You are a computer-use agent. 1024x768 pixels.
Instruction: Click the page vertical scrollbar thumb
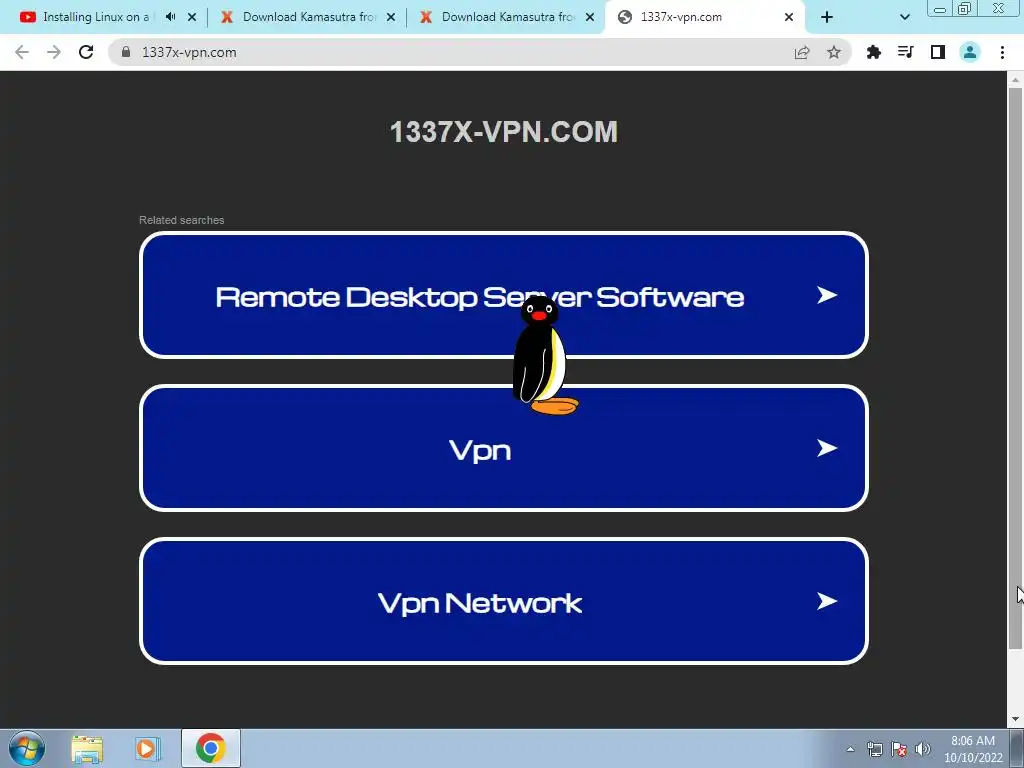pyautogui.click(x=1015, y=368)
